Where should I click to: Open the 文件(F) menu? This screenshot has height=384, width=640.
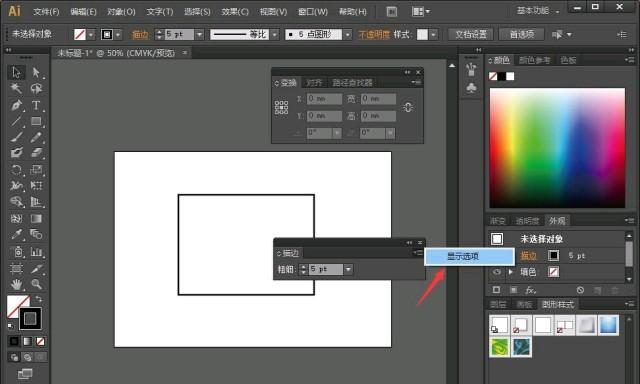(46, 12)
